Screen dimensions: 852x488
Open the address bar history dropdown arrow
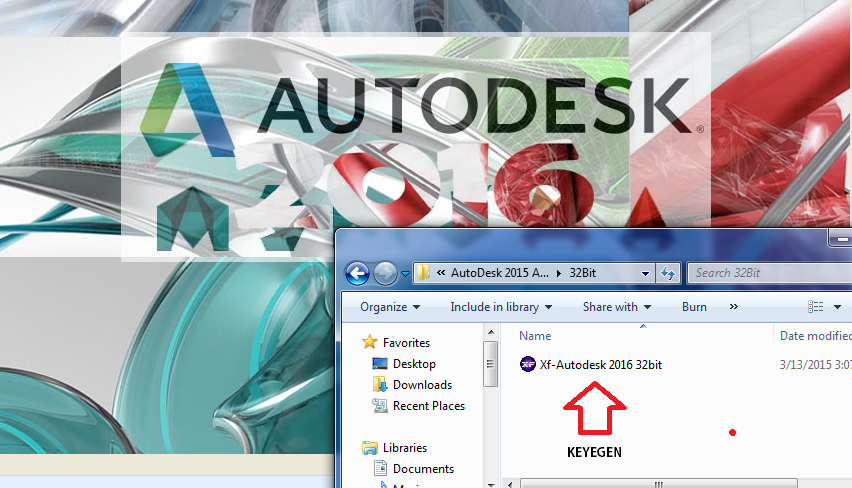[645, 273]
